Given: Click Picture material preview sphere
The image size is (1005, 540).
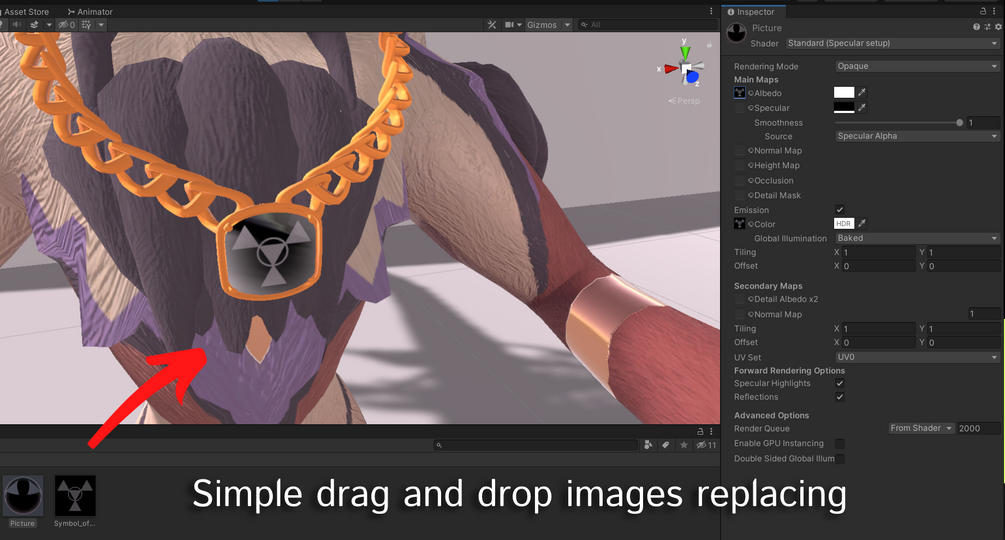Looking at the screenshot, I should coord(736,33).
